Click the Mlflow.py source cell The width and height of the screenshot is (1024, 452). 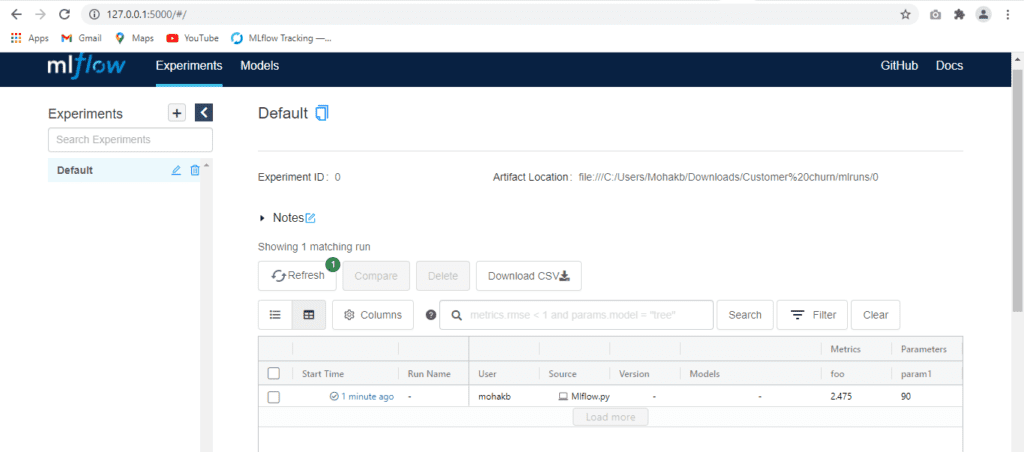pyautogui.click(x=584, y=396)
